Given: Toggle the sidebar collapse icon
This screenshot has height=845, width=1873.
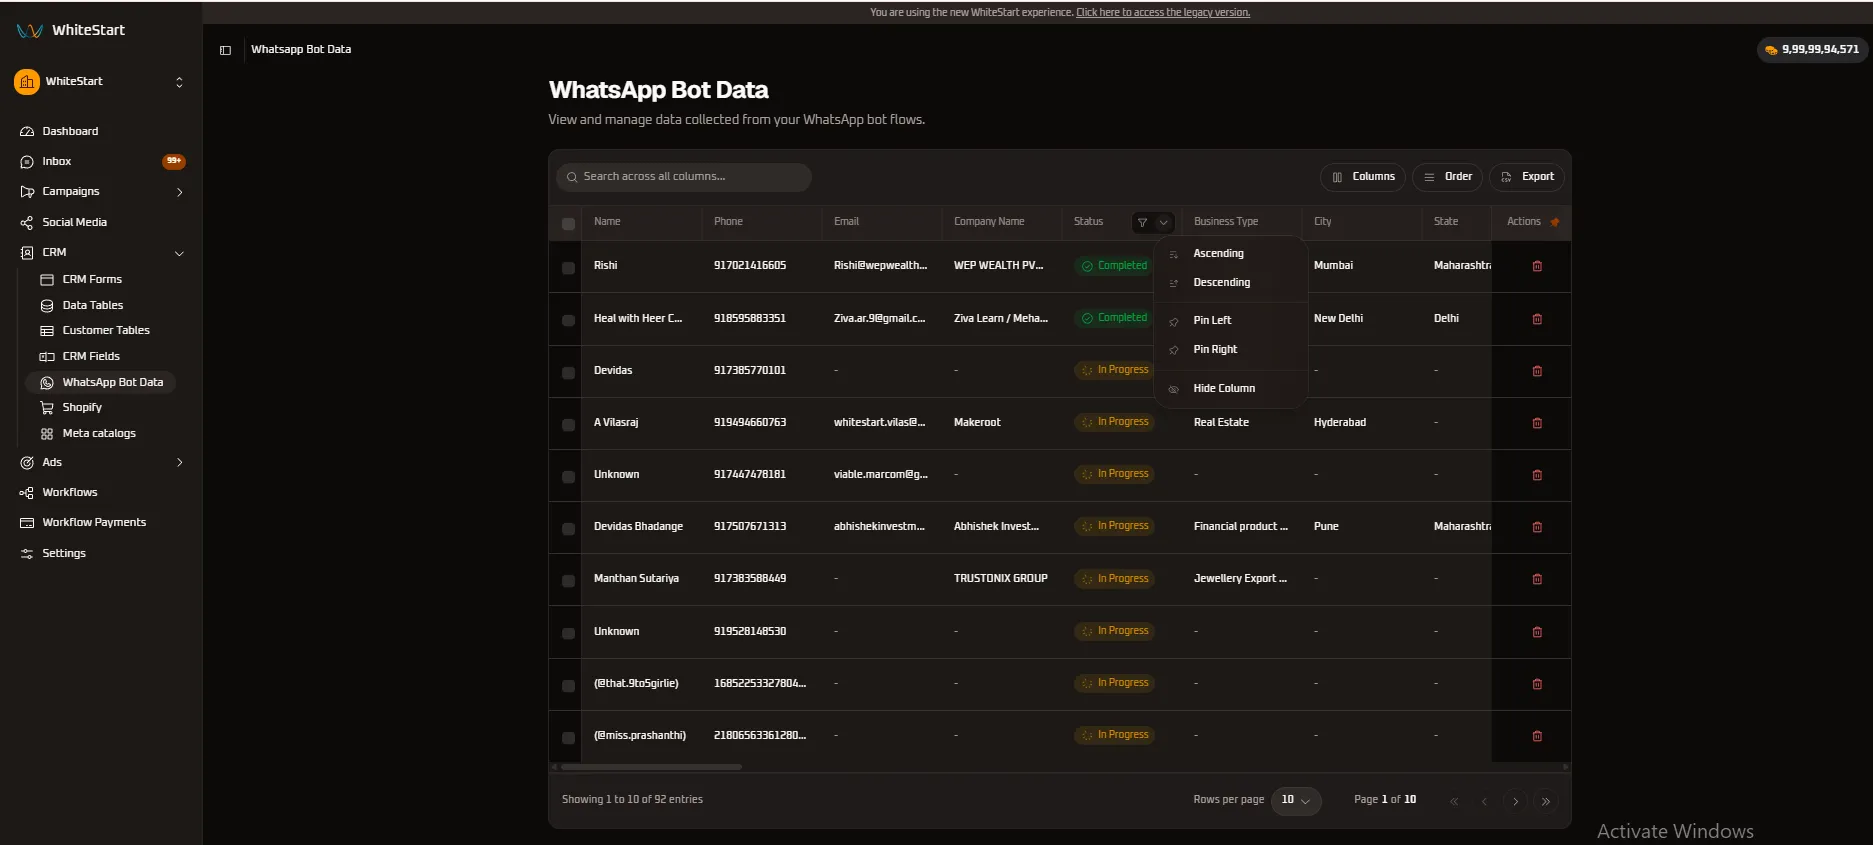Looking at the screenshot, I should pos(225,50).
